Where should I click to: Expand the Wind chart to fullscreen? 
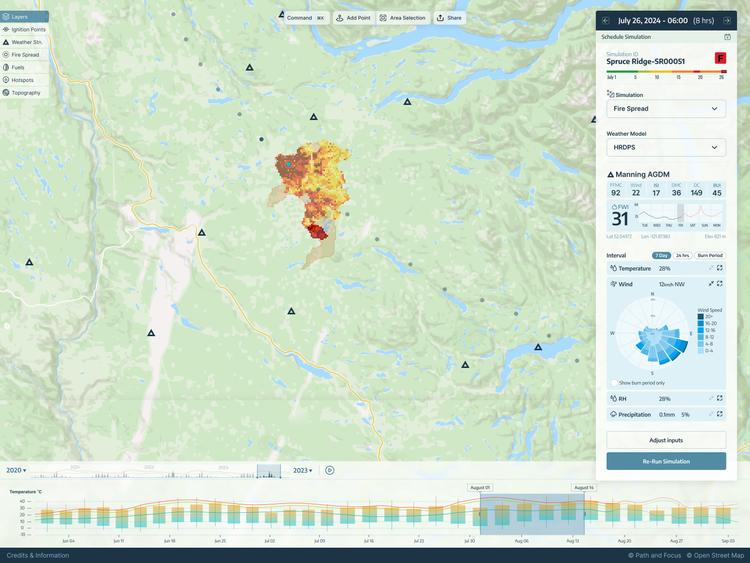(720, 284)
